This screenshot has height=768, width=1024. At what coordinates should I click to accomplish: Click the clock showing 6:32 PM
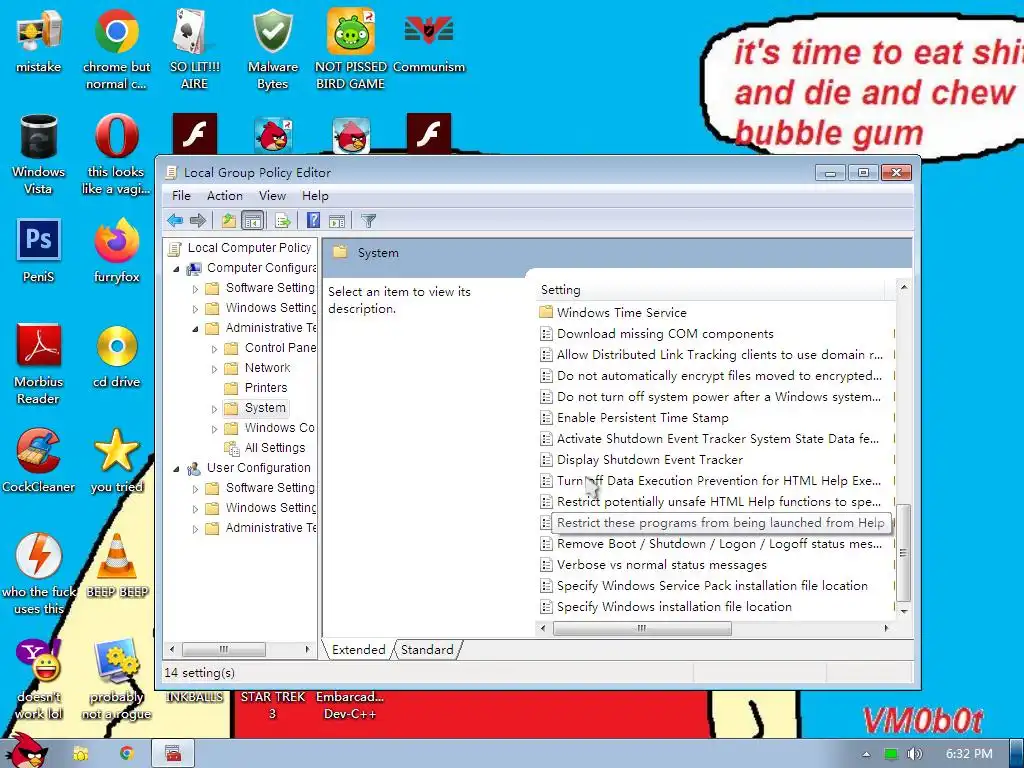pos(968,754)
